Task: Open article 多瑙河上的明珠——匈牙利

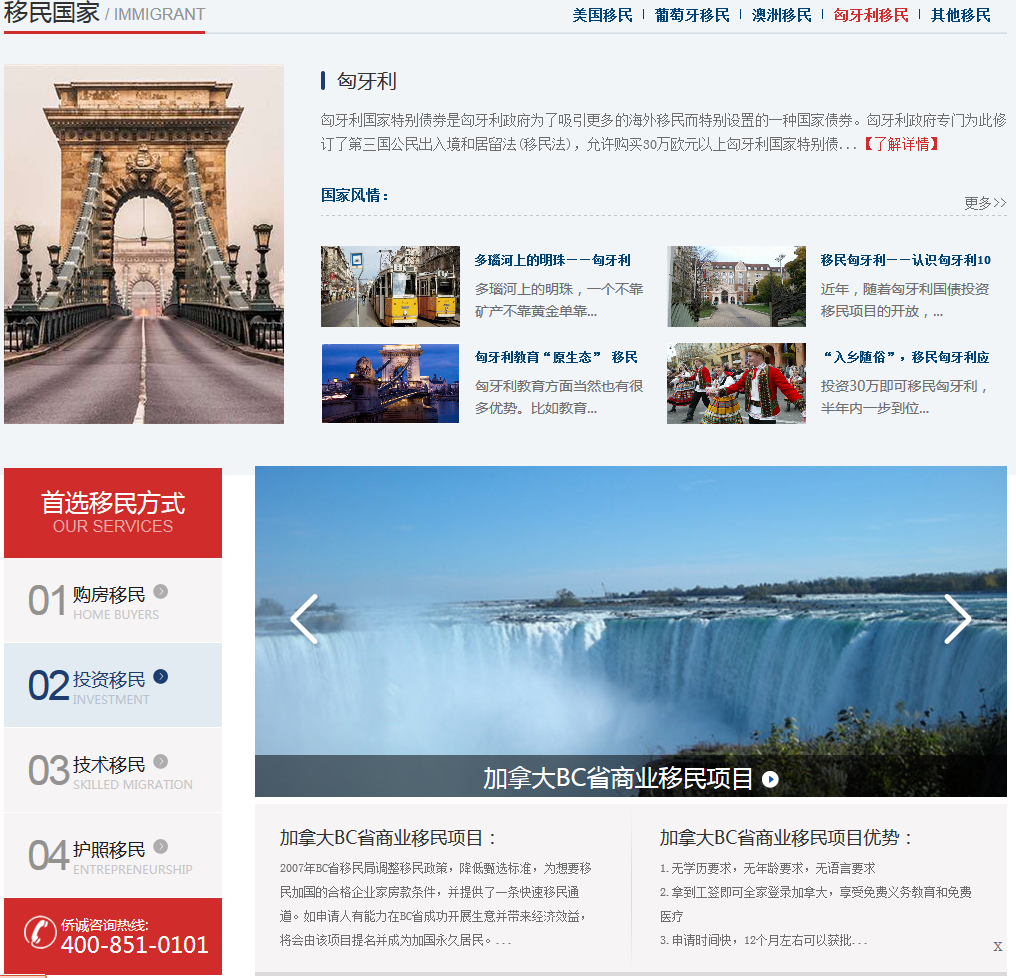Action: [x=553, y=260]
